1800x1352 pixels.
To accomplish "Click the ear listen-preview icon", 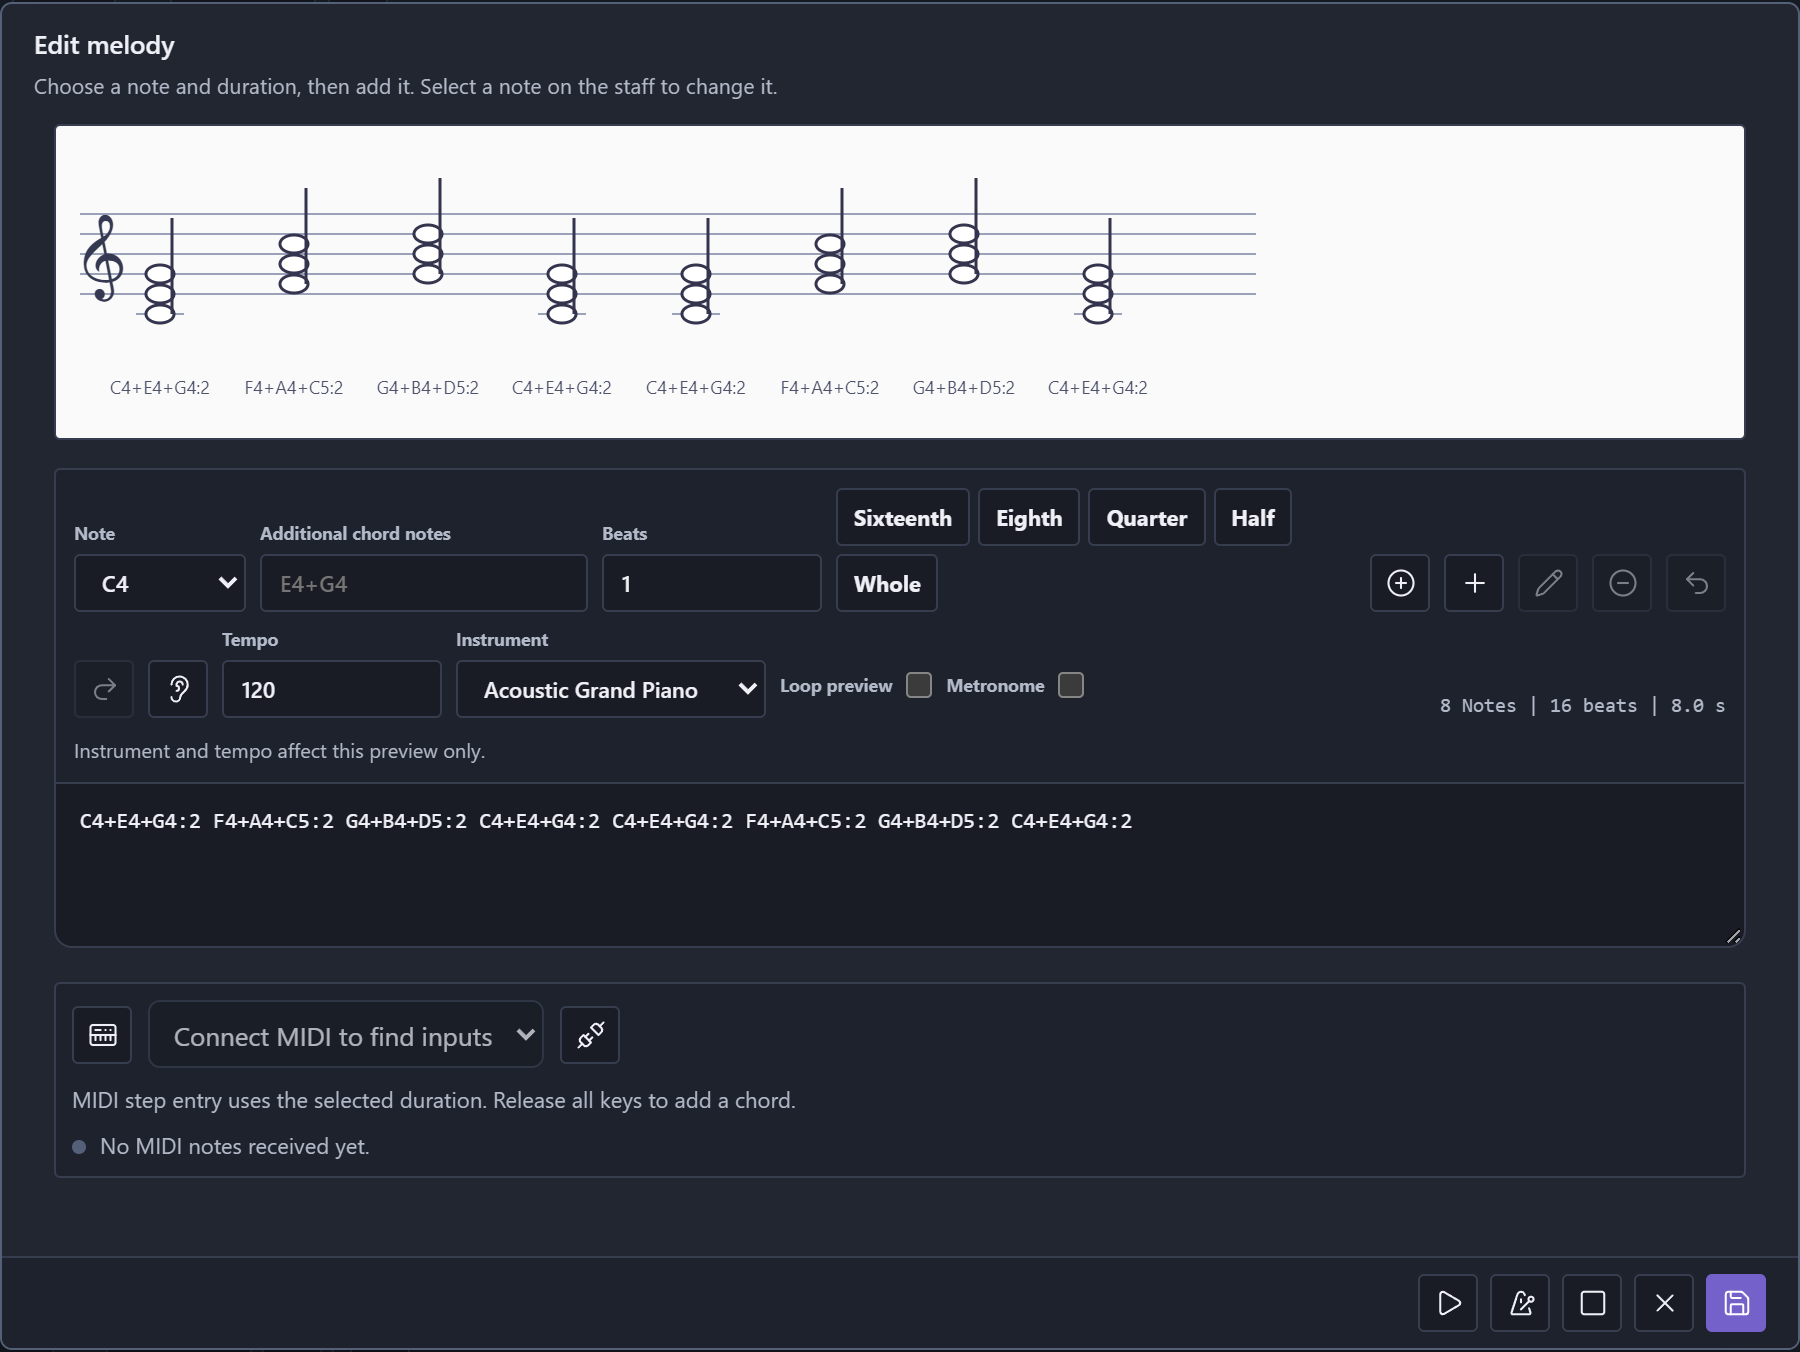I will pos(178,689).
